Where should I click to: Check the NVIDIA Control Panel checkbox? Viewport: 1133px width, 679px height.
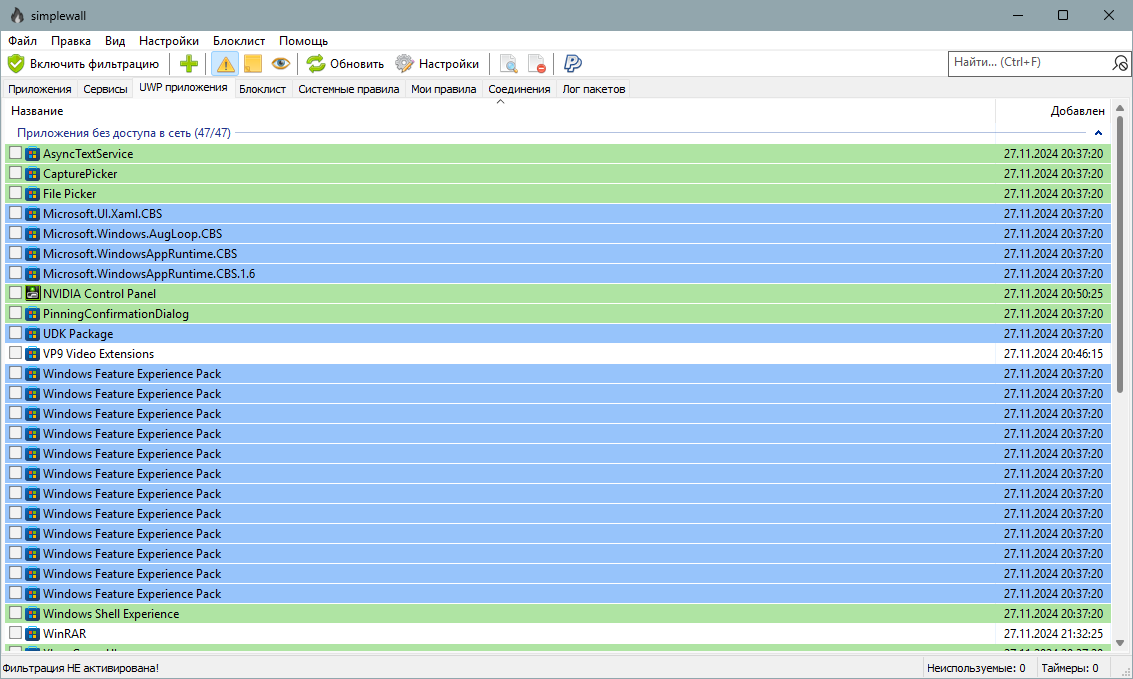click(x=15, y=293)
